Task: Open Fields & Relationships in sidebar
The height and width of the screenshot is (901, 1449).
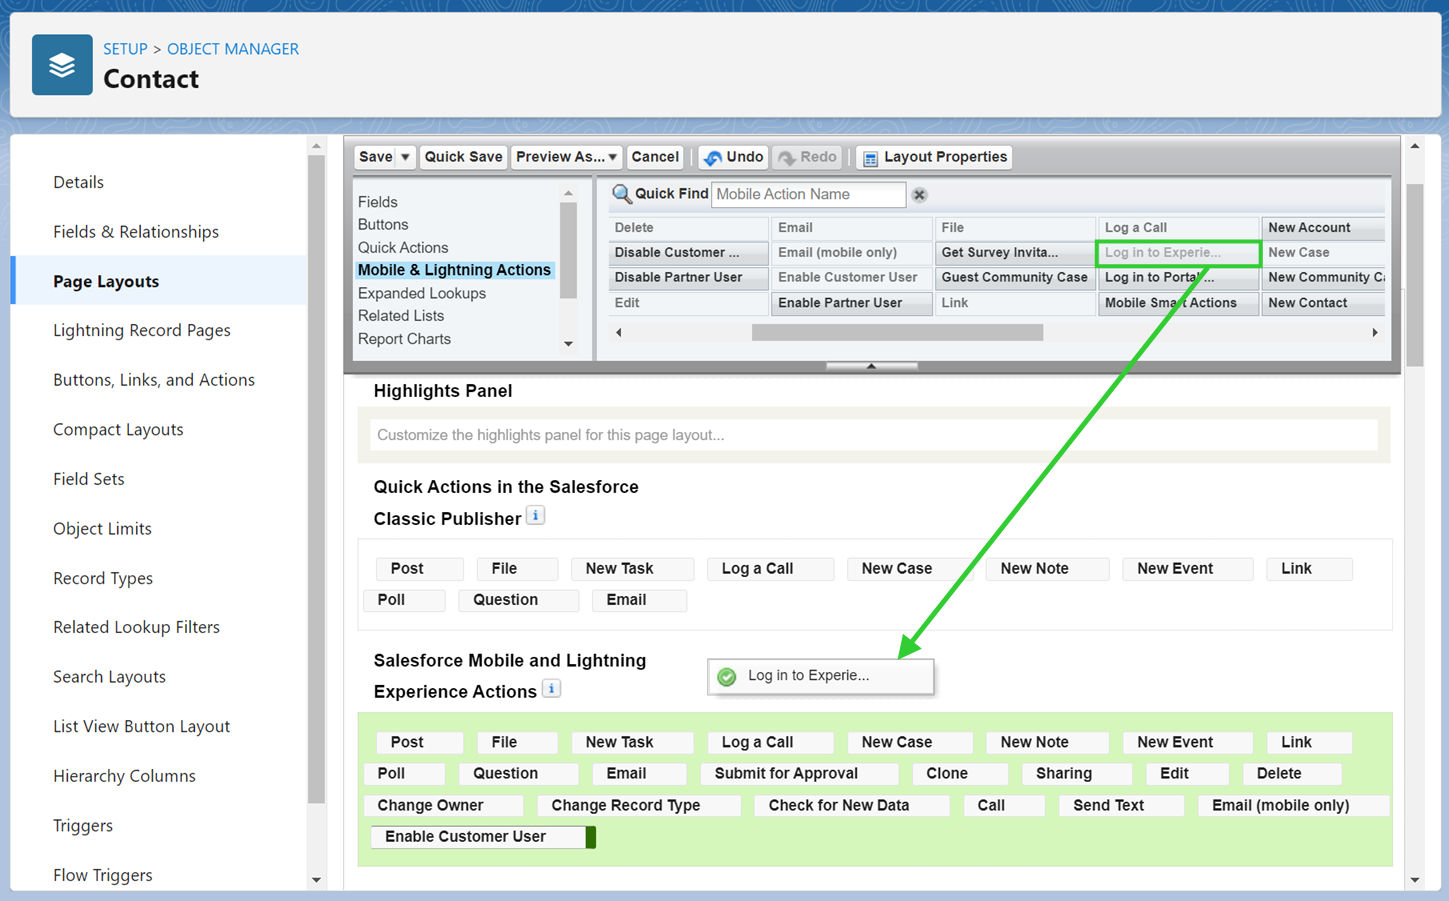Action: tap(136, 232)
